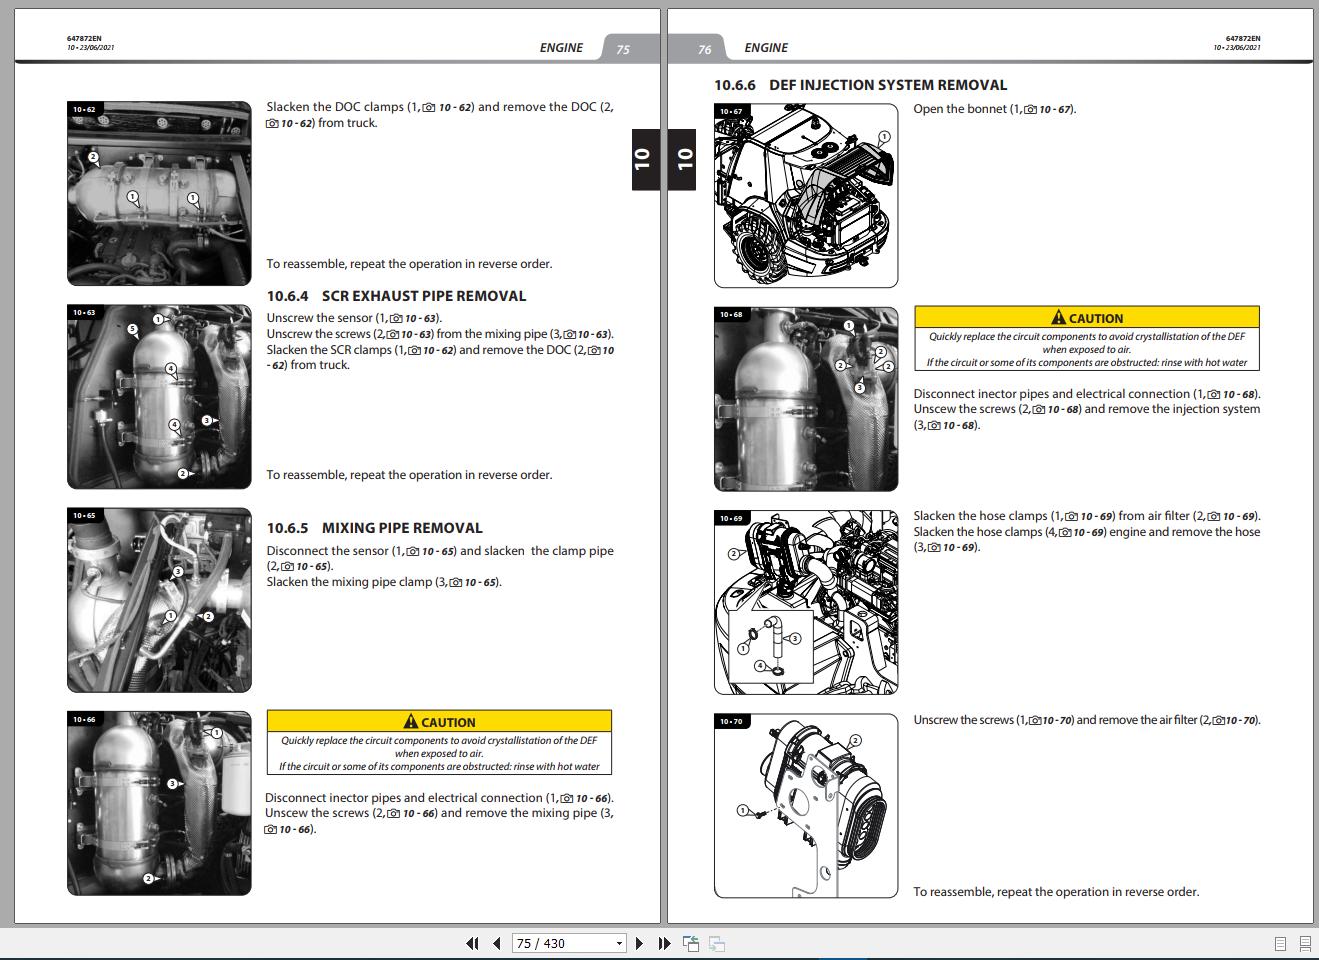Image resolution: width=1319 pixels, height=960 pixels.
Task: Click document code 647872EN on page 75
Action: click(84, 39)
